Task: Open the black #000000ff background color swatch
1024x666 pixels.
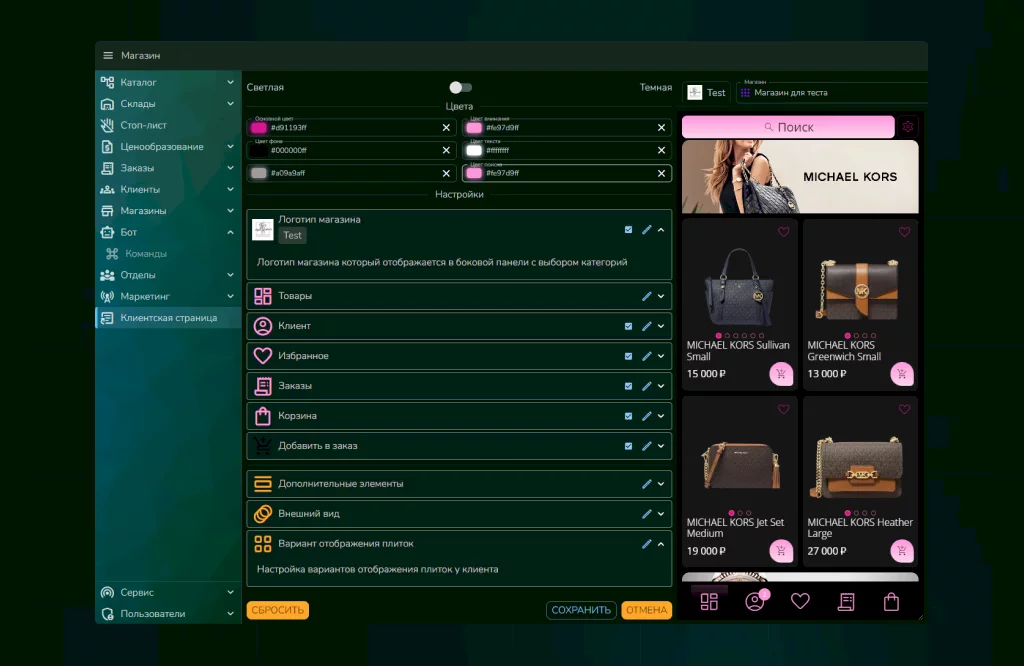Action: tap(259, 151)
